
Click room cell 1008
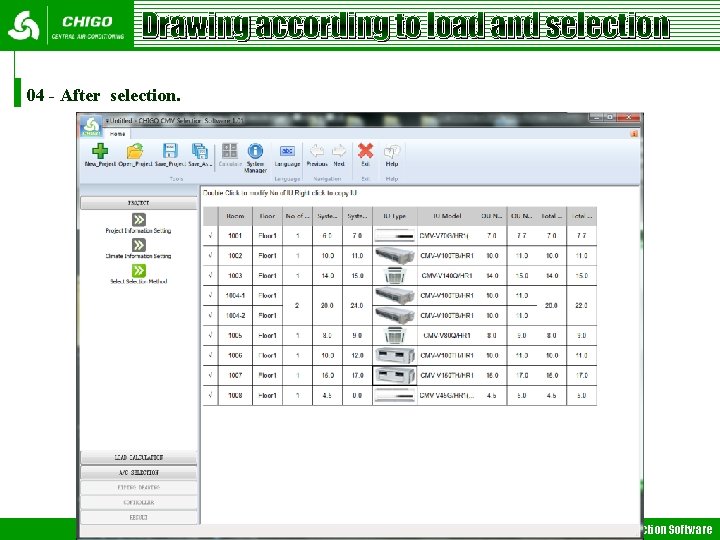[235, 395]
